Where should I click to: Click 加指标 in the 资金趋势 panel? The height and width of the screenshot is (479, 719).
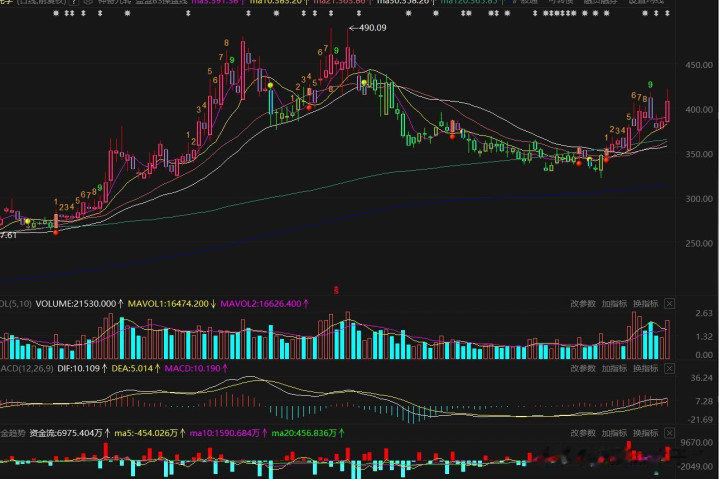[x=614, y=433]
